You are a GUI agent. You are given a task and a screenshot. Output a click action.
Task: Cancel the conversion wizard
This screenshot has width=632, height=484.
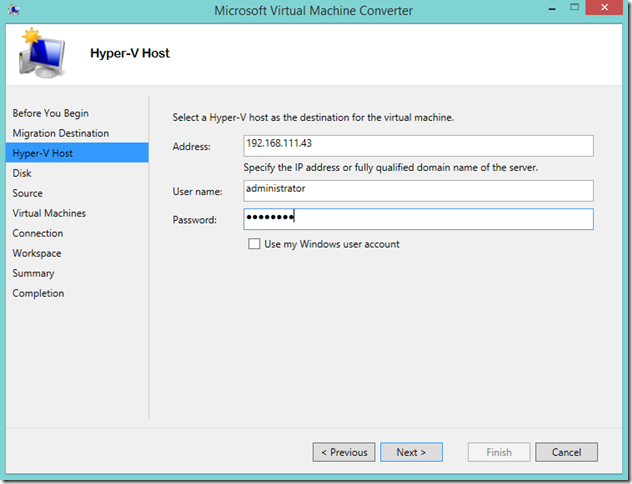coord(566,452)
